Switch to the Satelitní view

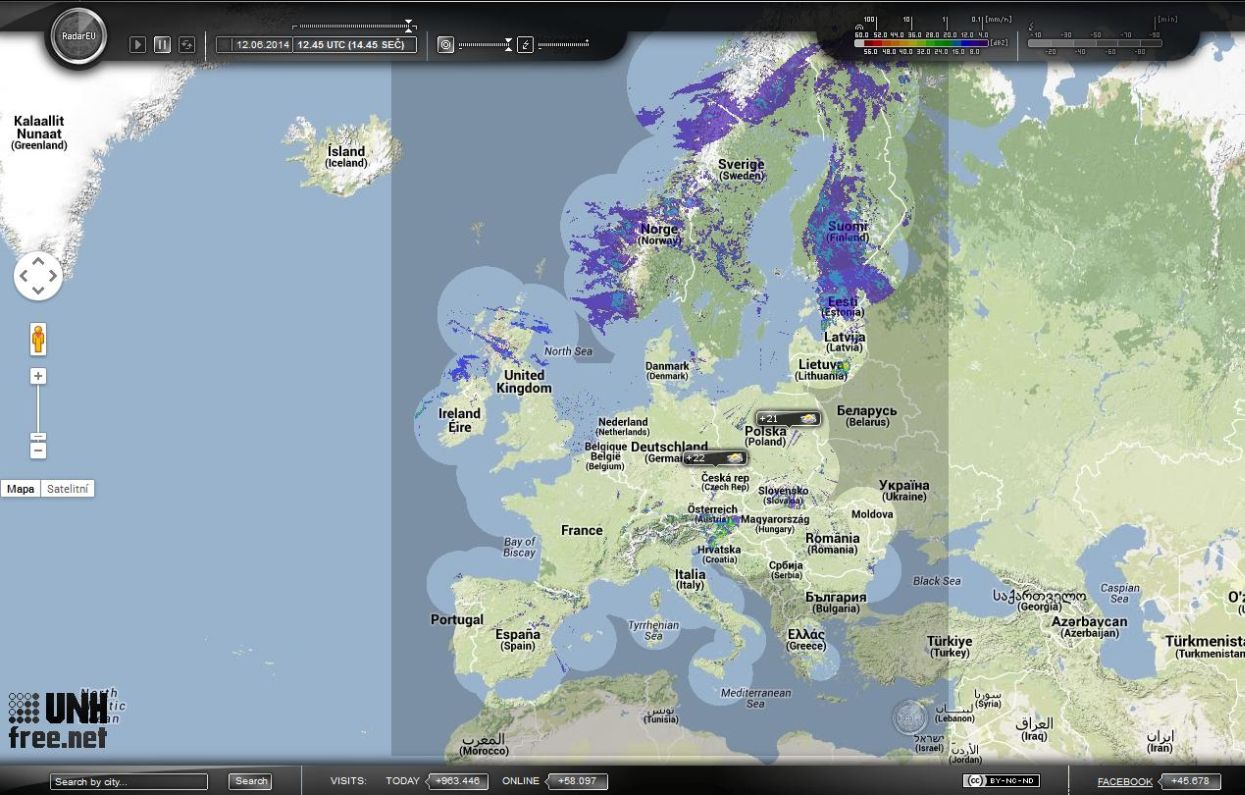coord(68,489)
